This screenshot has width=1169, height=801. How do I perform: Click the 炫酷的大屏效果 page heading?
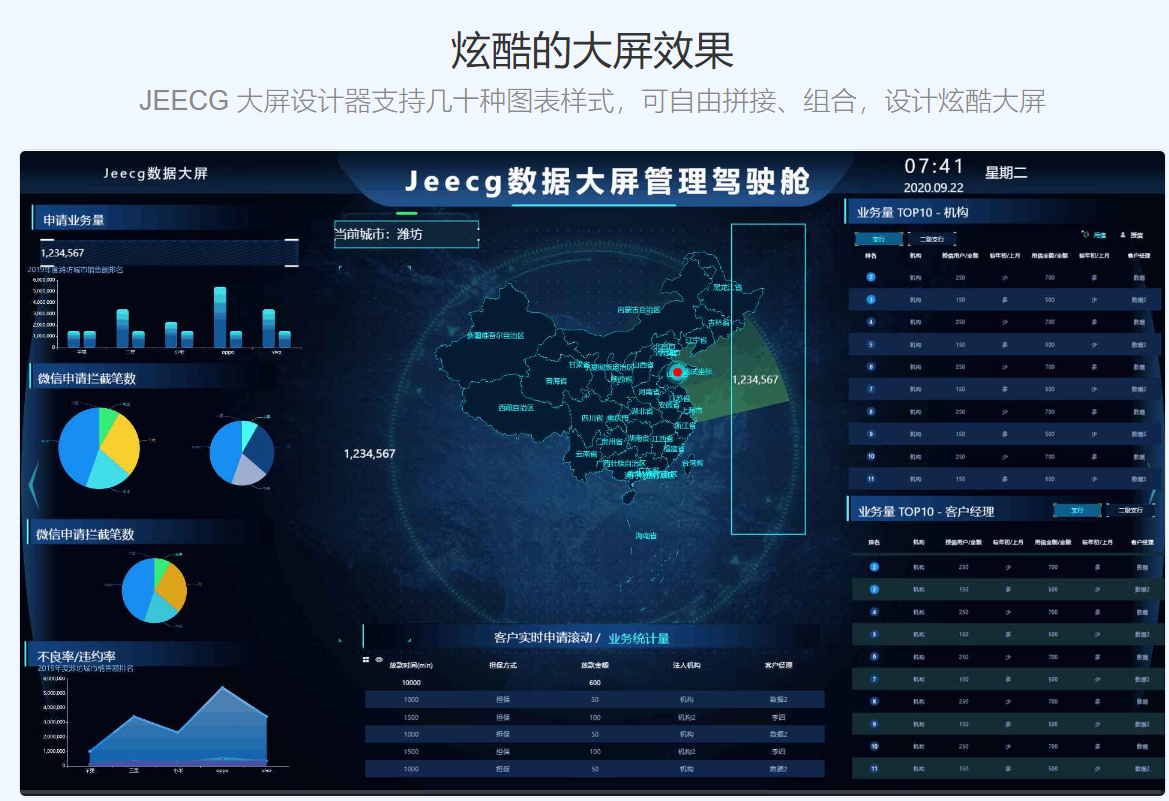592,51
